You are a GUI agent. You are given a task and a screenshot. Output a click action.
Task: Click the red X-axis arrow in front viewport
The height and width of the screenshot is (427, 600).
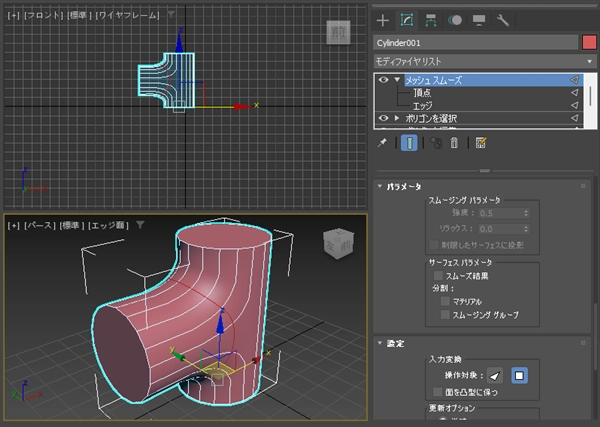242,106
